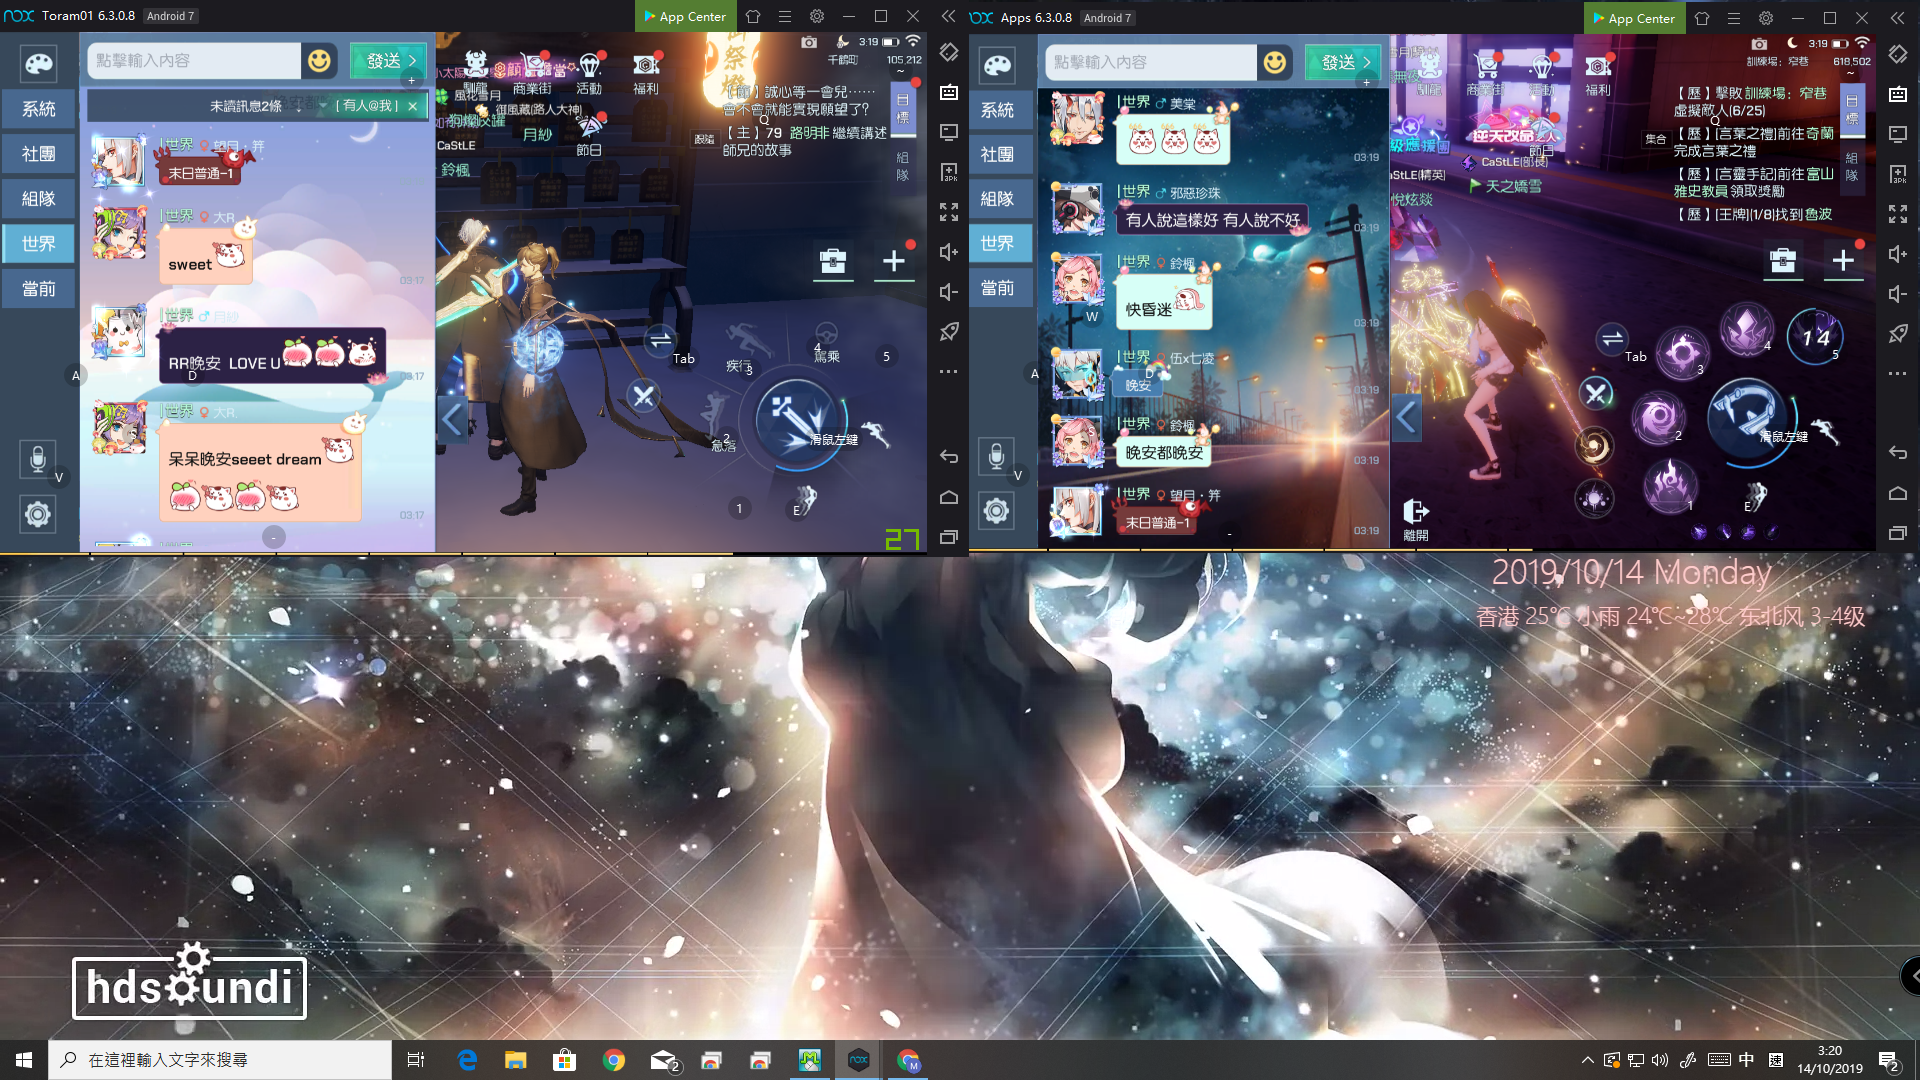
Task: Open keyboard mapping icon in Toram01 sidebar
Action: click(x=949, y=92)
